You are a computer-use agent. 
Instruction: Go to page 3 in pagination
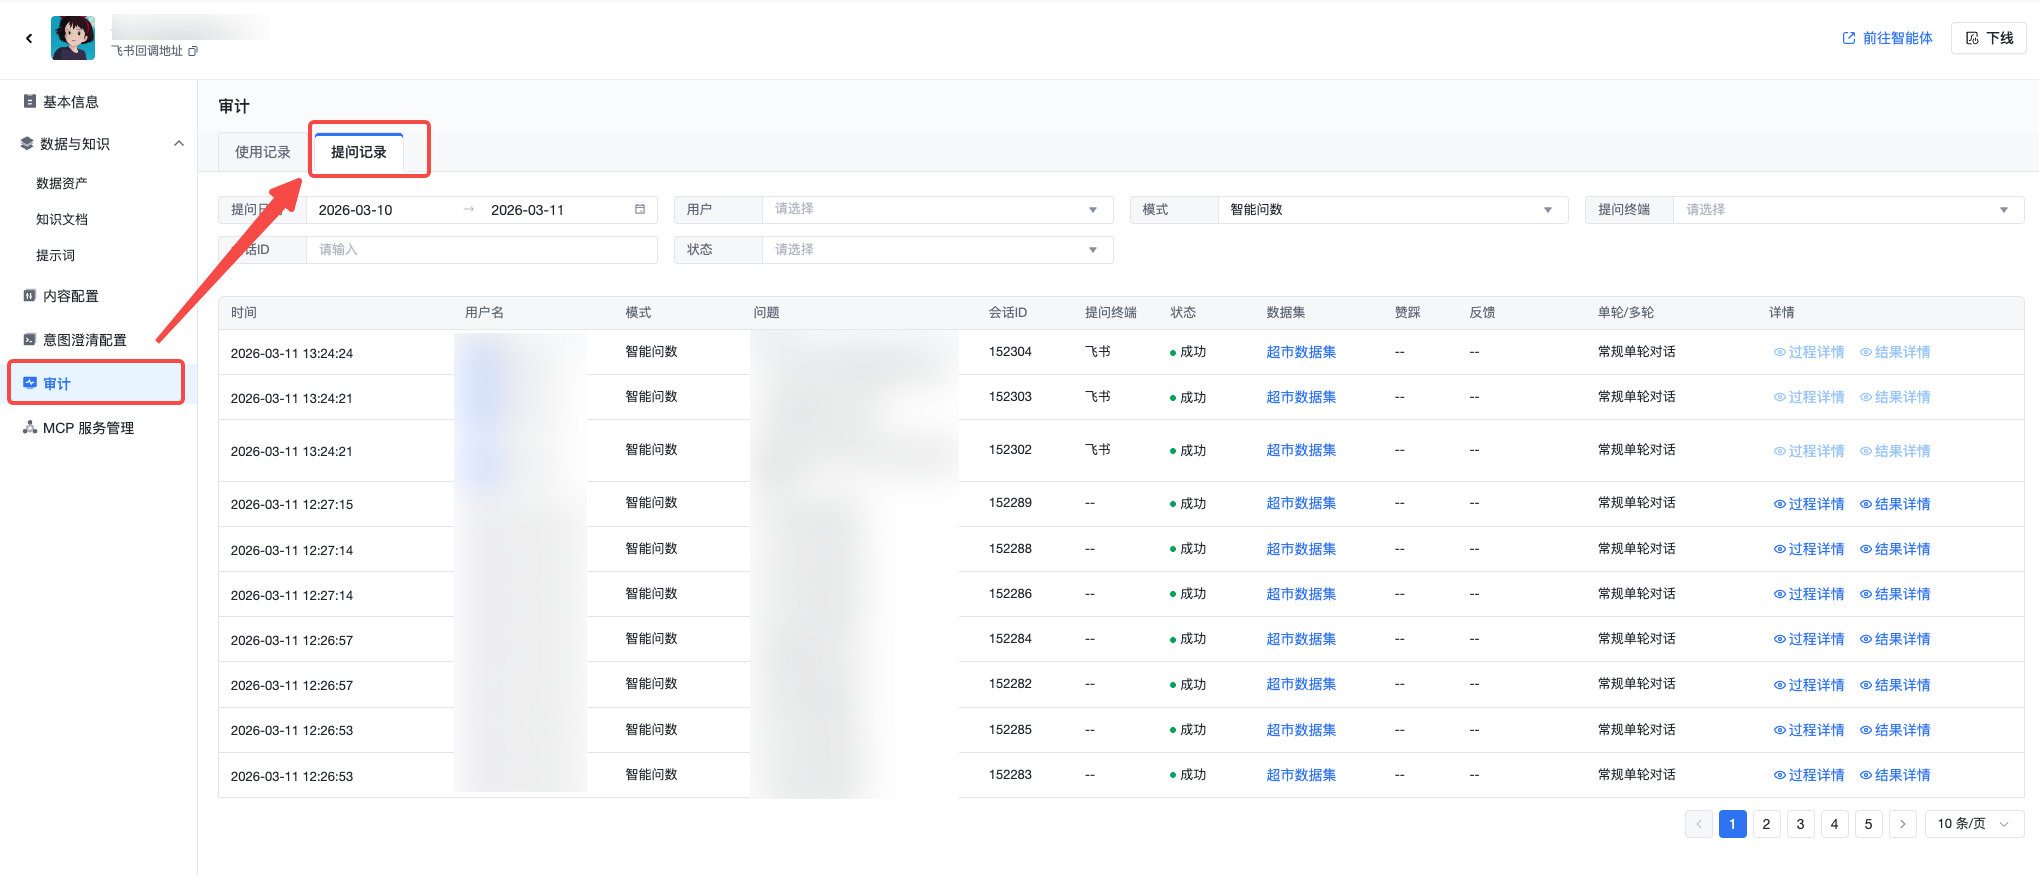tap(1800, 824)
